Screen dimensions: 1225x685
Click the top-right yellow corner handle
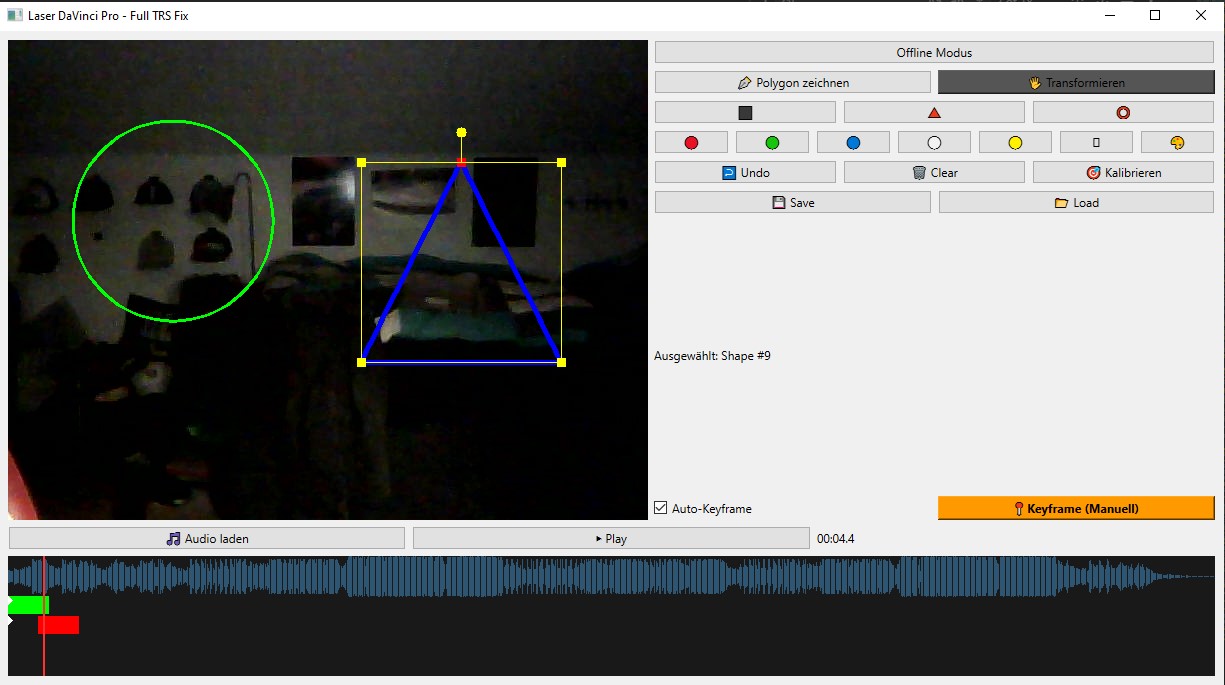561,162
